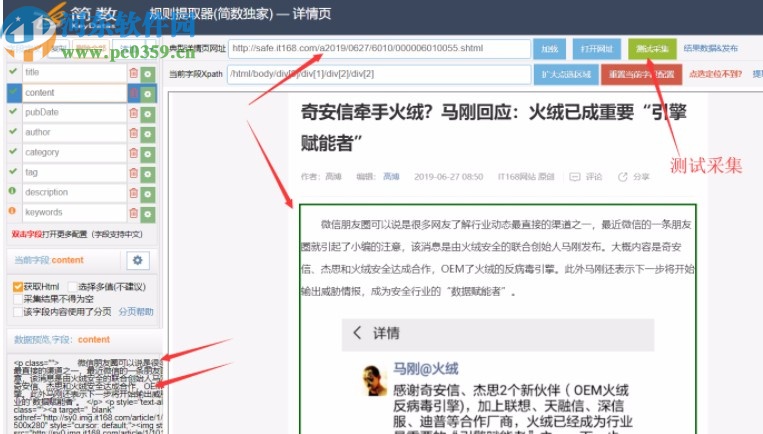Viewport: 763px width, 434px height.
Task: Click the green check status beside author
Action: pyautogui.click(x=13, y=131)
